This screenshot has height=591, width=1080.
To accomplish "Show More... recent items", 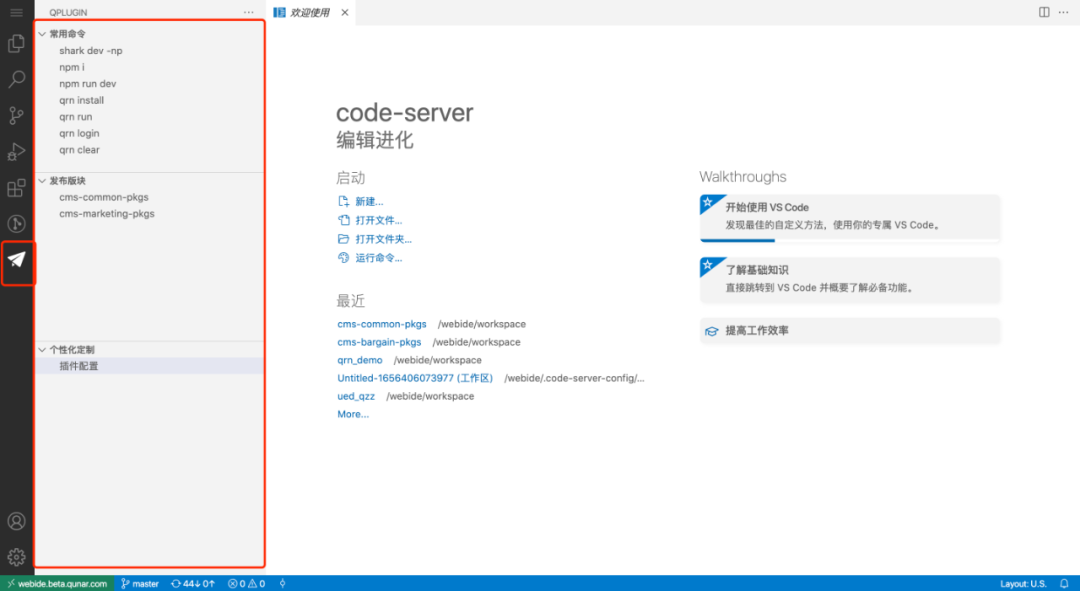I will [x=353, y=414].
